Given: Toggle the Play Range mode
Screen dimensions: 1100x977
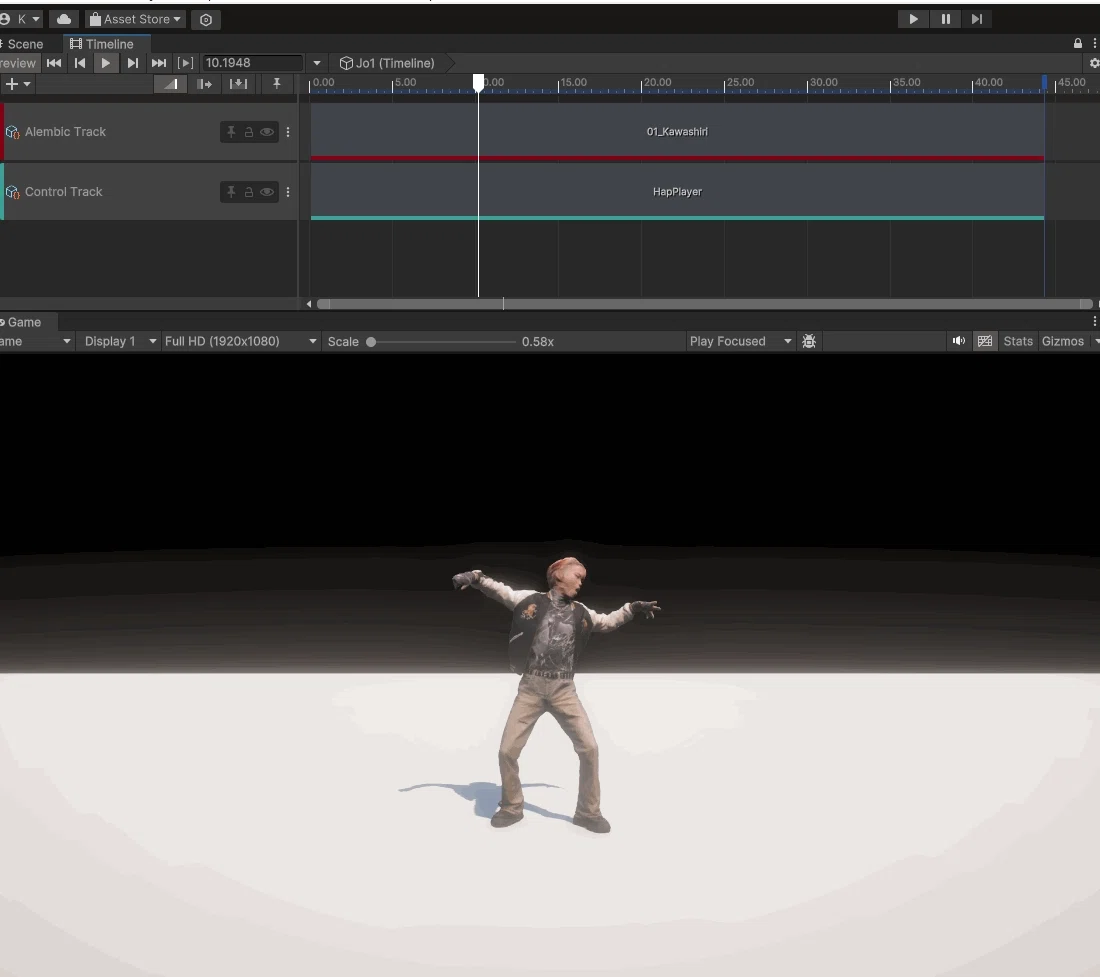Looking at the screenshot, I should pyautogui.click(x=185, y=63).
